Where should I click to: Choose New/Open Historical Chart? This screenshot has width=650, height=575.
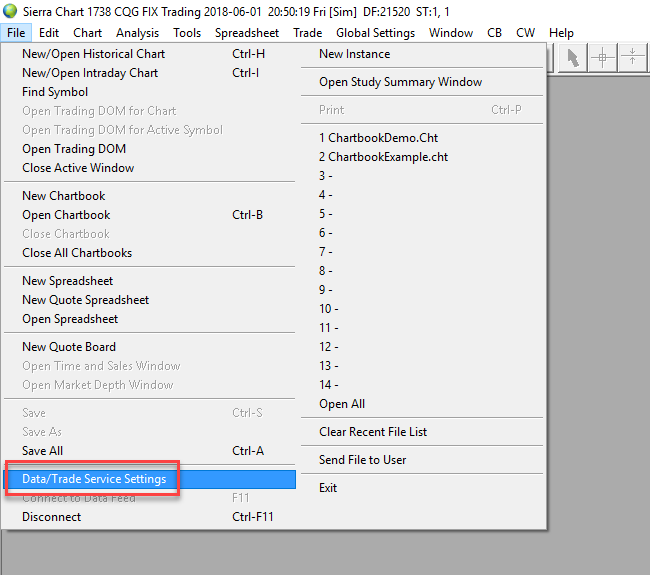[x=93, y=54]
